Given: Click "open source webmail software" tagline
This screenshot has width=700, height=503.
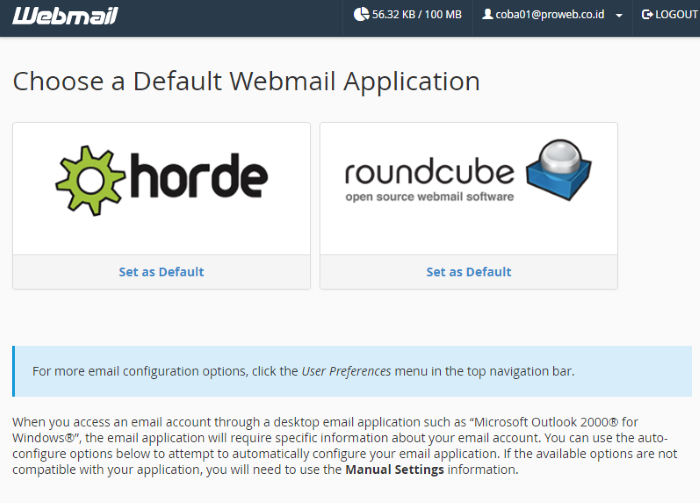Looking at the screenshot, I should click(x=429, y=197).
